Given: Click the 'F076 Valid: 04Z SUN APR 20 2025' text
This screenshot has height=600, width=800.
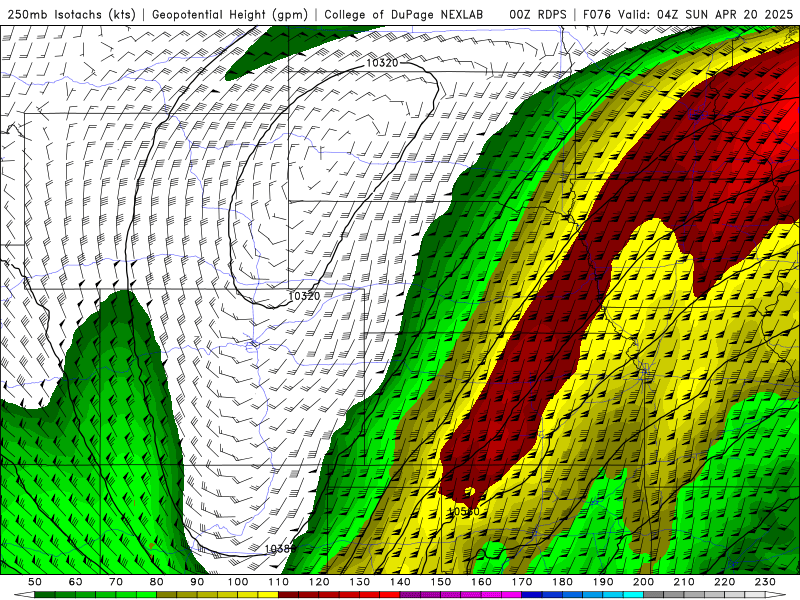Looking at the screenshot, I should [687, 14].
